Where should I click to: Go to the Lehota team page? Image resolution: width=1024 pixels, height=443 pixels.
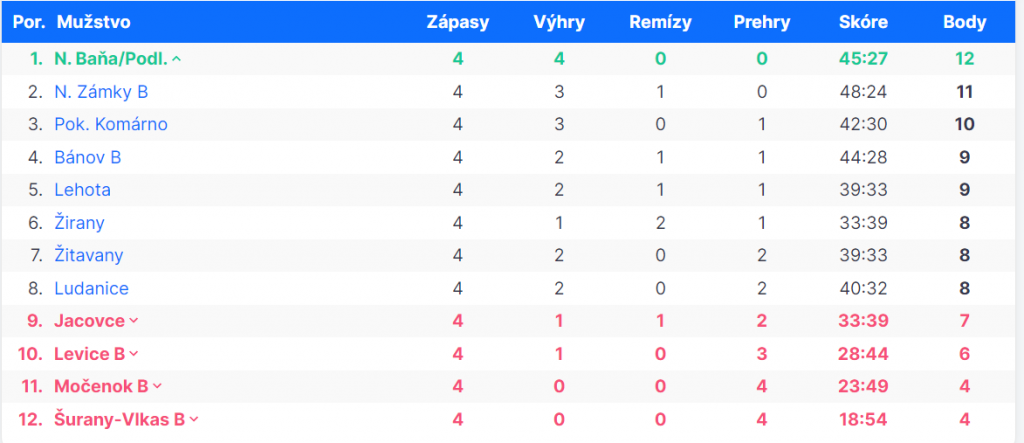point(82,190)
